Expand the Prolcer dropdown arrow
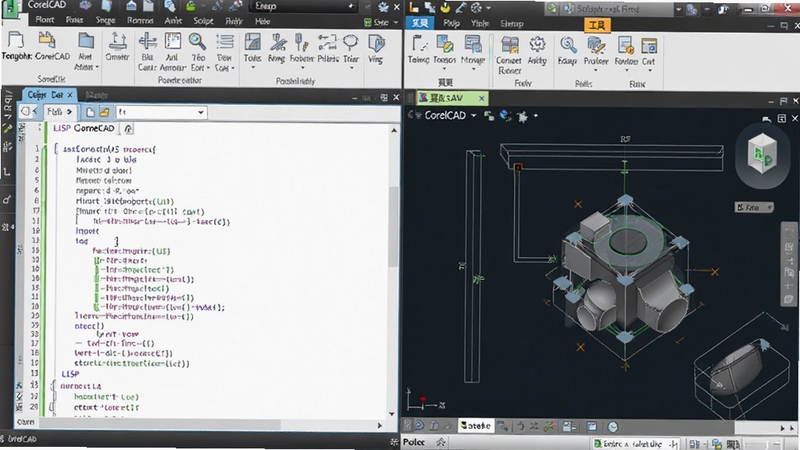800x450 pixels. (595, 70)
